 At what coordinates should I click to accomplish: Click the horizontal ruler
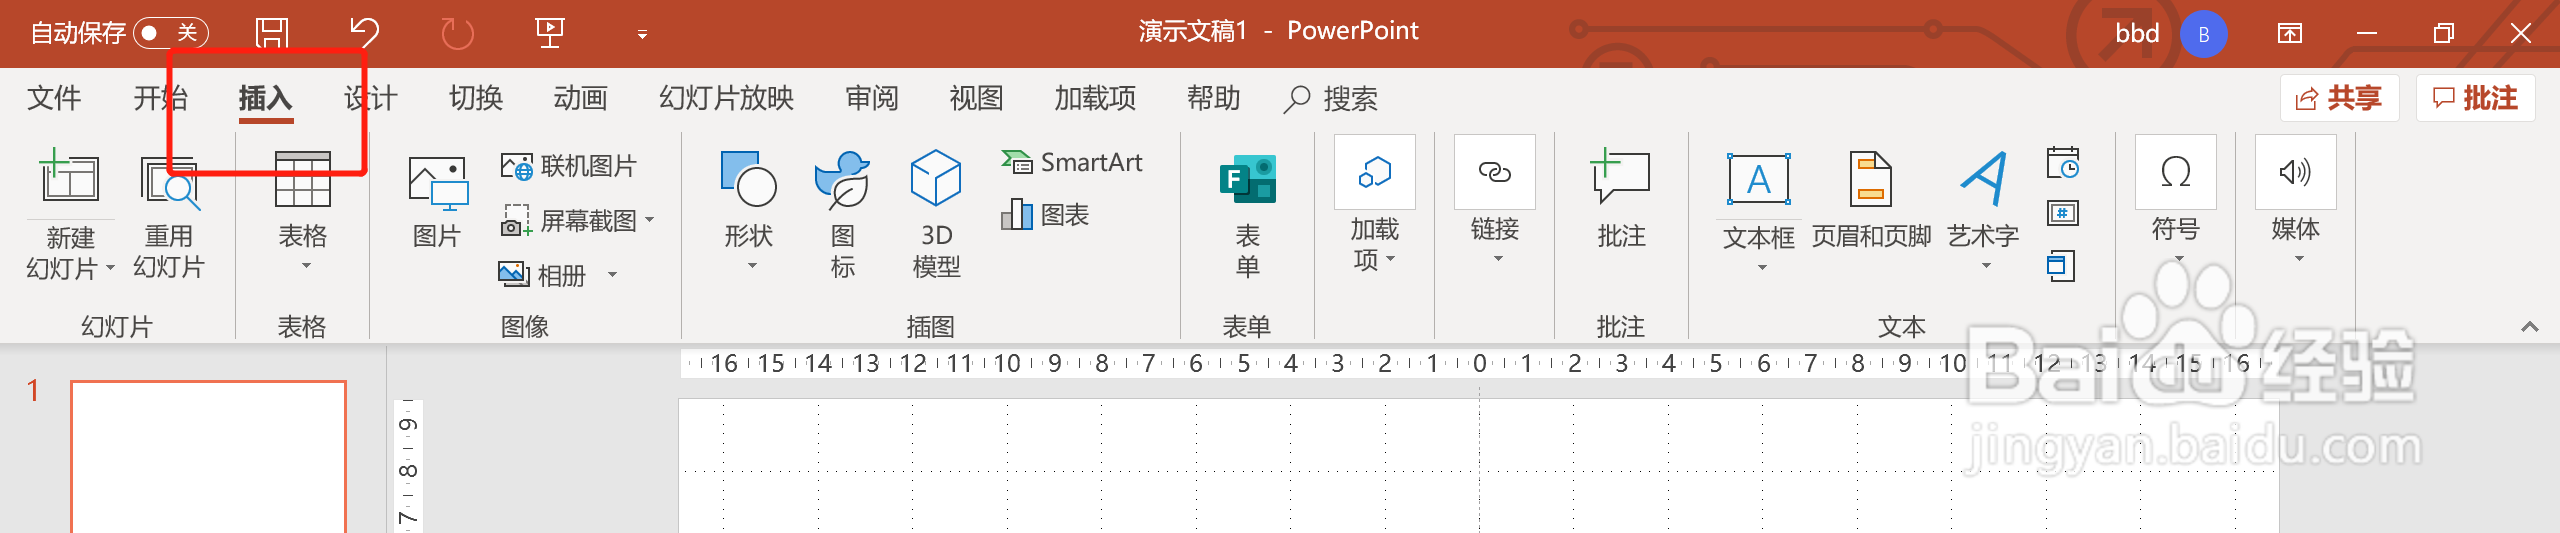coord(1479,363)
